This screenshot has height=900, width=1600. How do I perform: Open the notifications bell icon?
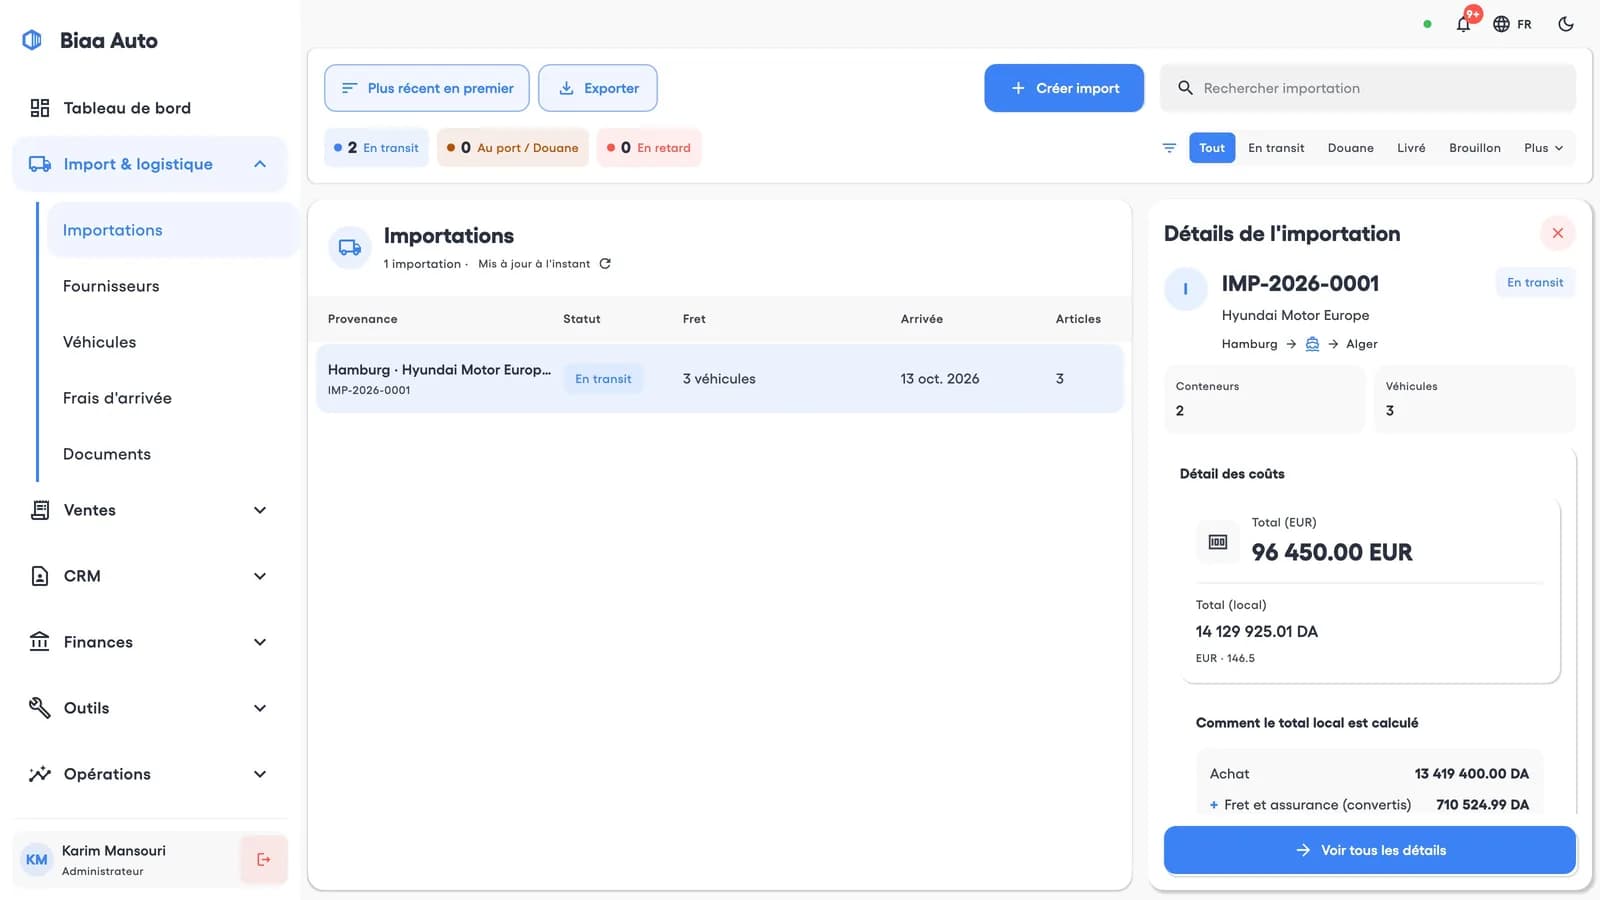coord(1463,24)
